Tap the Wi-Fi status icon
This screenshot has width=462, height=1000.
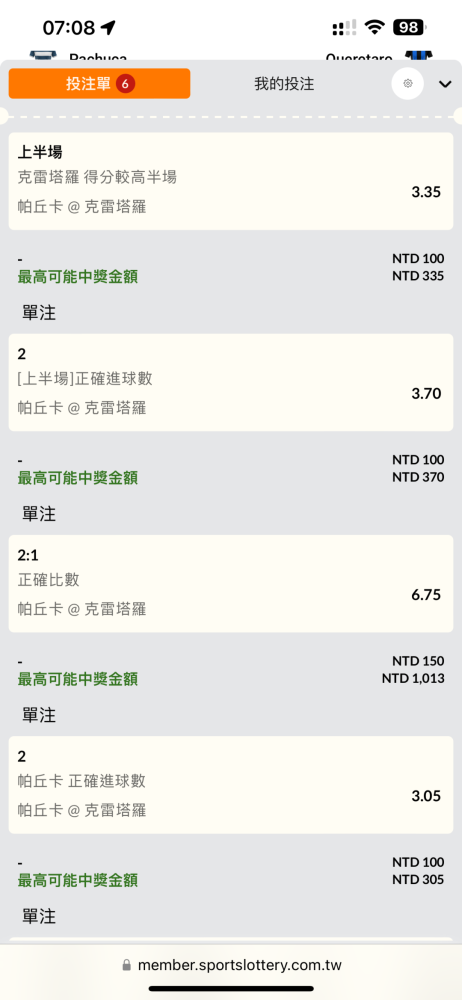click(x=375, y=27)
